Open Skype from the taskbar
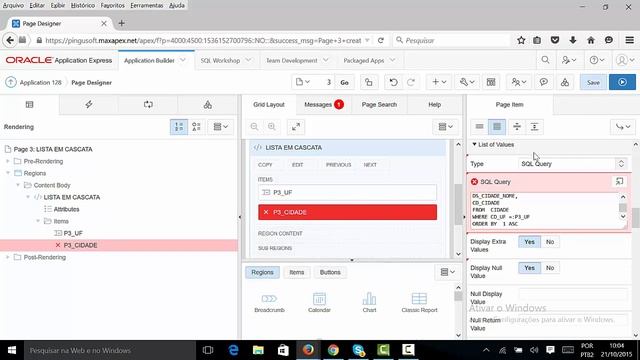Image resolution: width=640 pixels, height=360 pixels. [x=358, y=350]
